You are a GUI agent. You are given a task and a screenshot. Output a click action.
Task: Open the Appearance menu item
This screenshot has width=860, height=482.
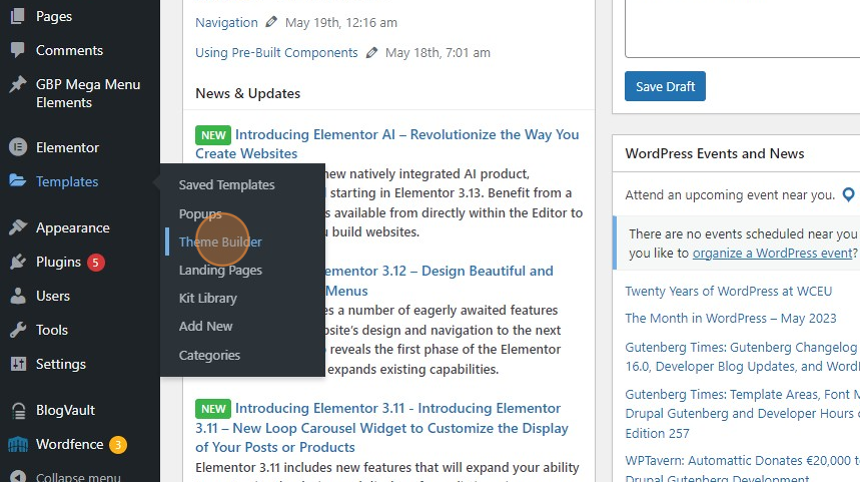(x=73, y=228)
